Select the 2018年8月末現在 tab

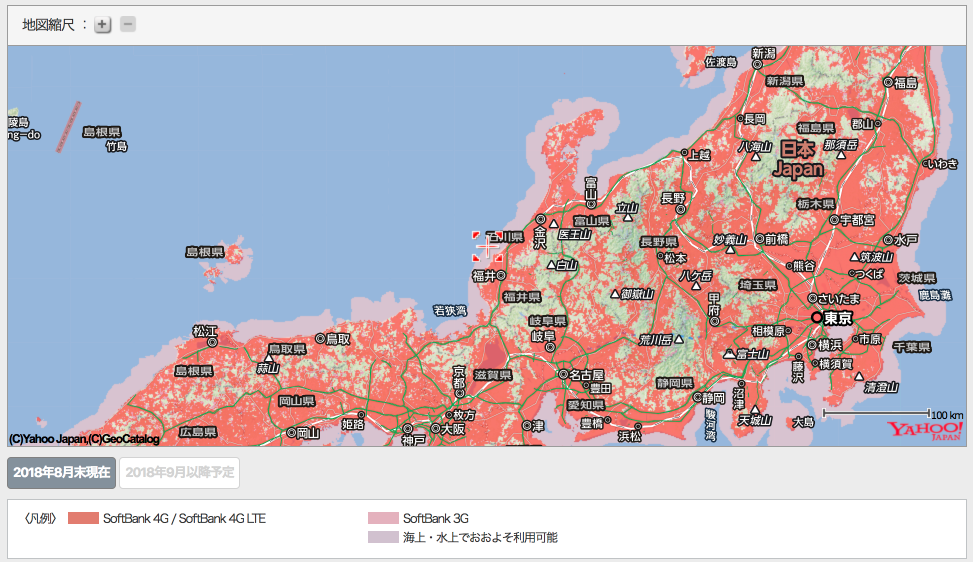point(61,473)
